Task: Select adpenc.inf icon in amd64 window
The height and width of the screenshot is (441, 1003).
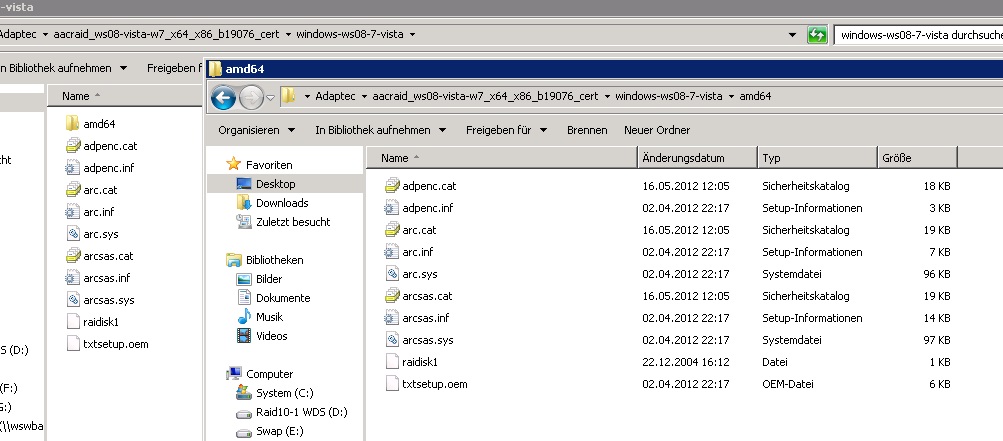Action: (392, 208)
